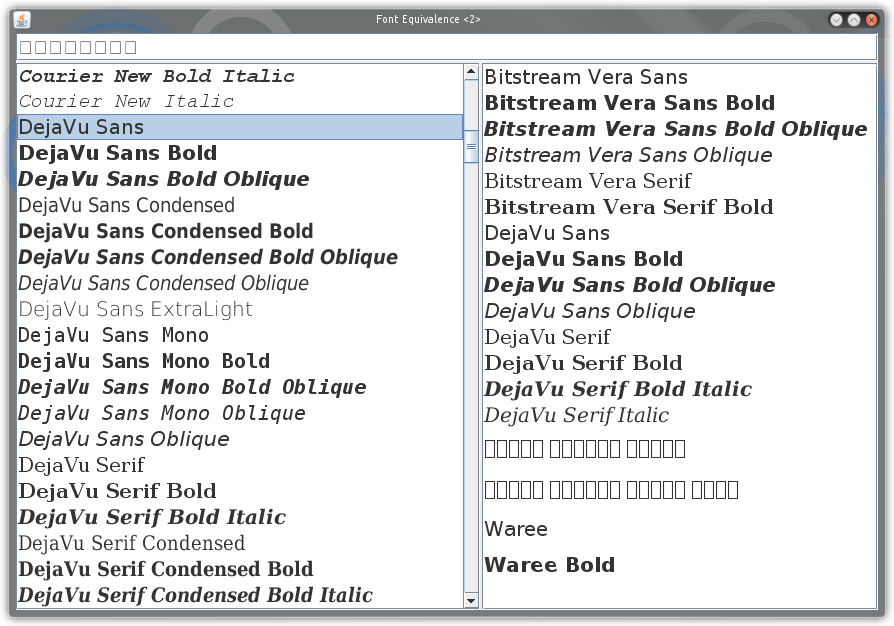Choose Bitstream Vera Sans Bold in the right list
Image resolution: width=894 pixels, height=626 pixels.
tap(679, 103)
